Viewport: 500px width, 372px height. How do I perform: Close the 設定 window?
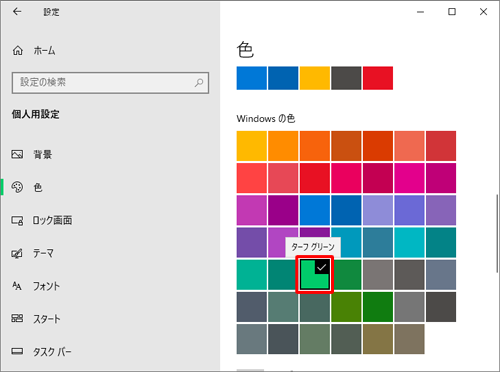[x=483, y=12]
